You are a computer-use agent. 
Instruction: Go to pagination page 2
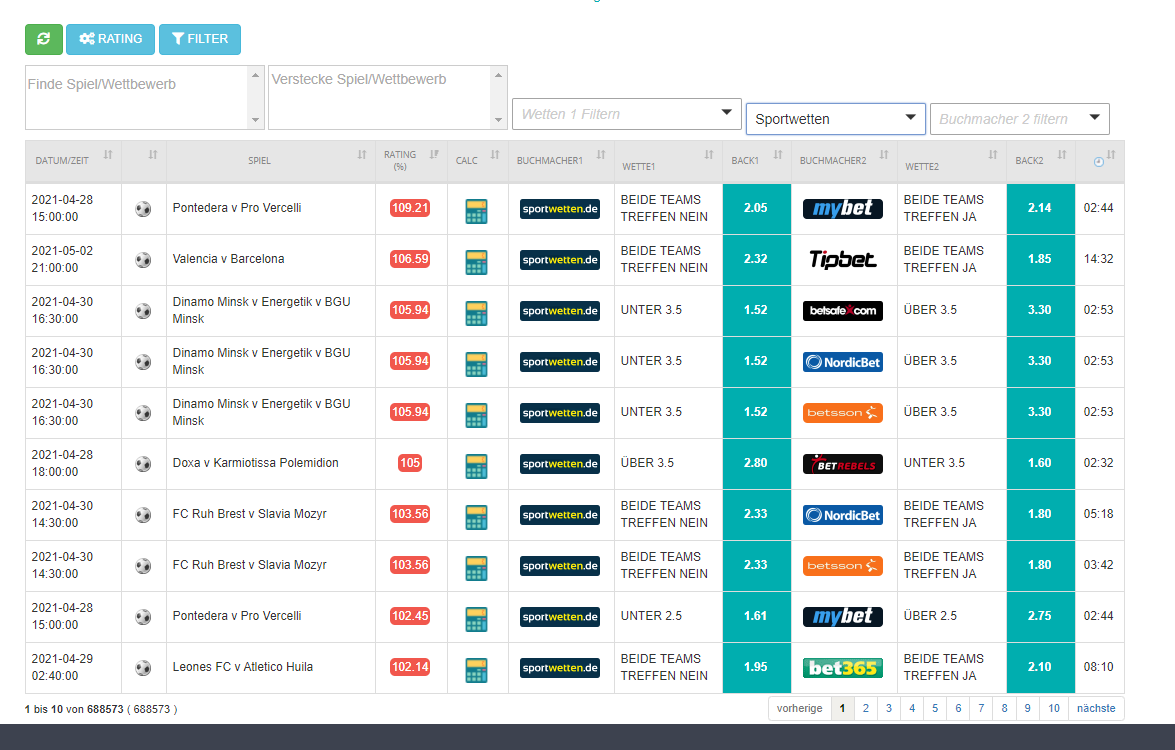[866, 708]
